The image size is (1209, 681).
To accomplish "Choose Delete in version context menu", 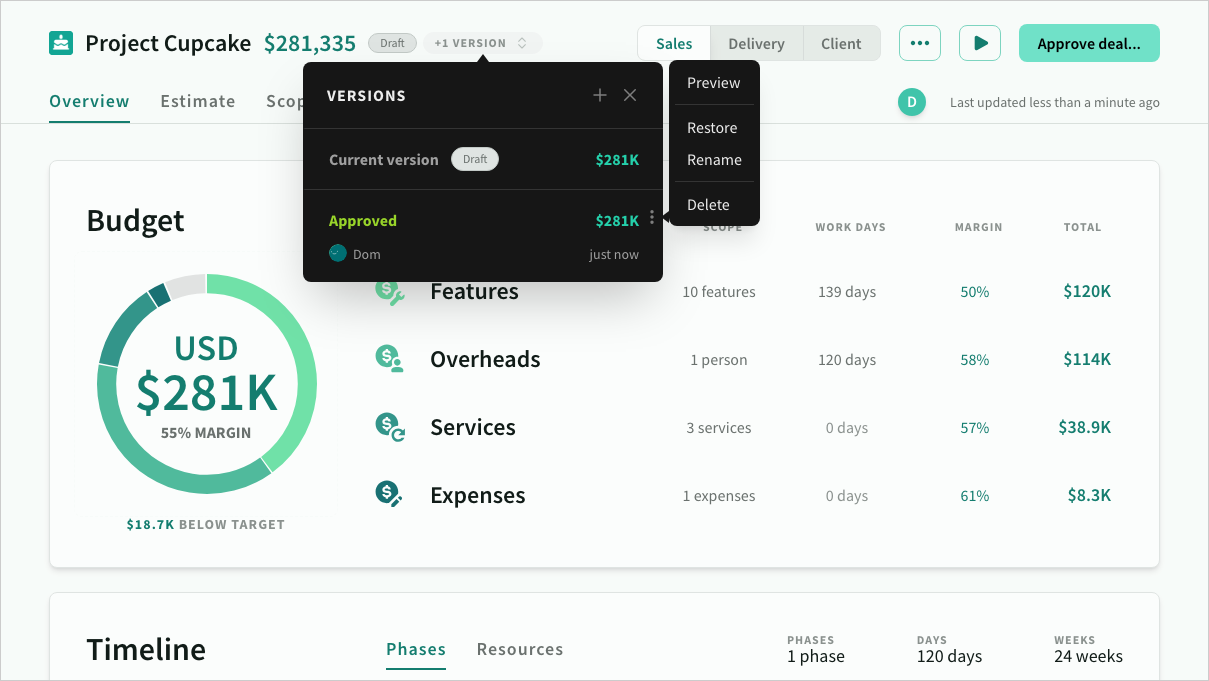I will coord(708,205).
